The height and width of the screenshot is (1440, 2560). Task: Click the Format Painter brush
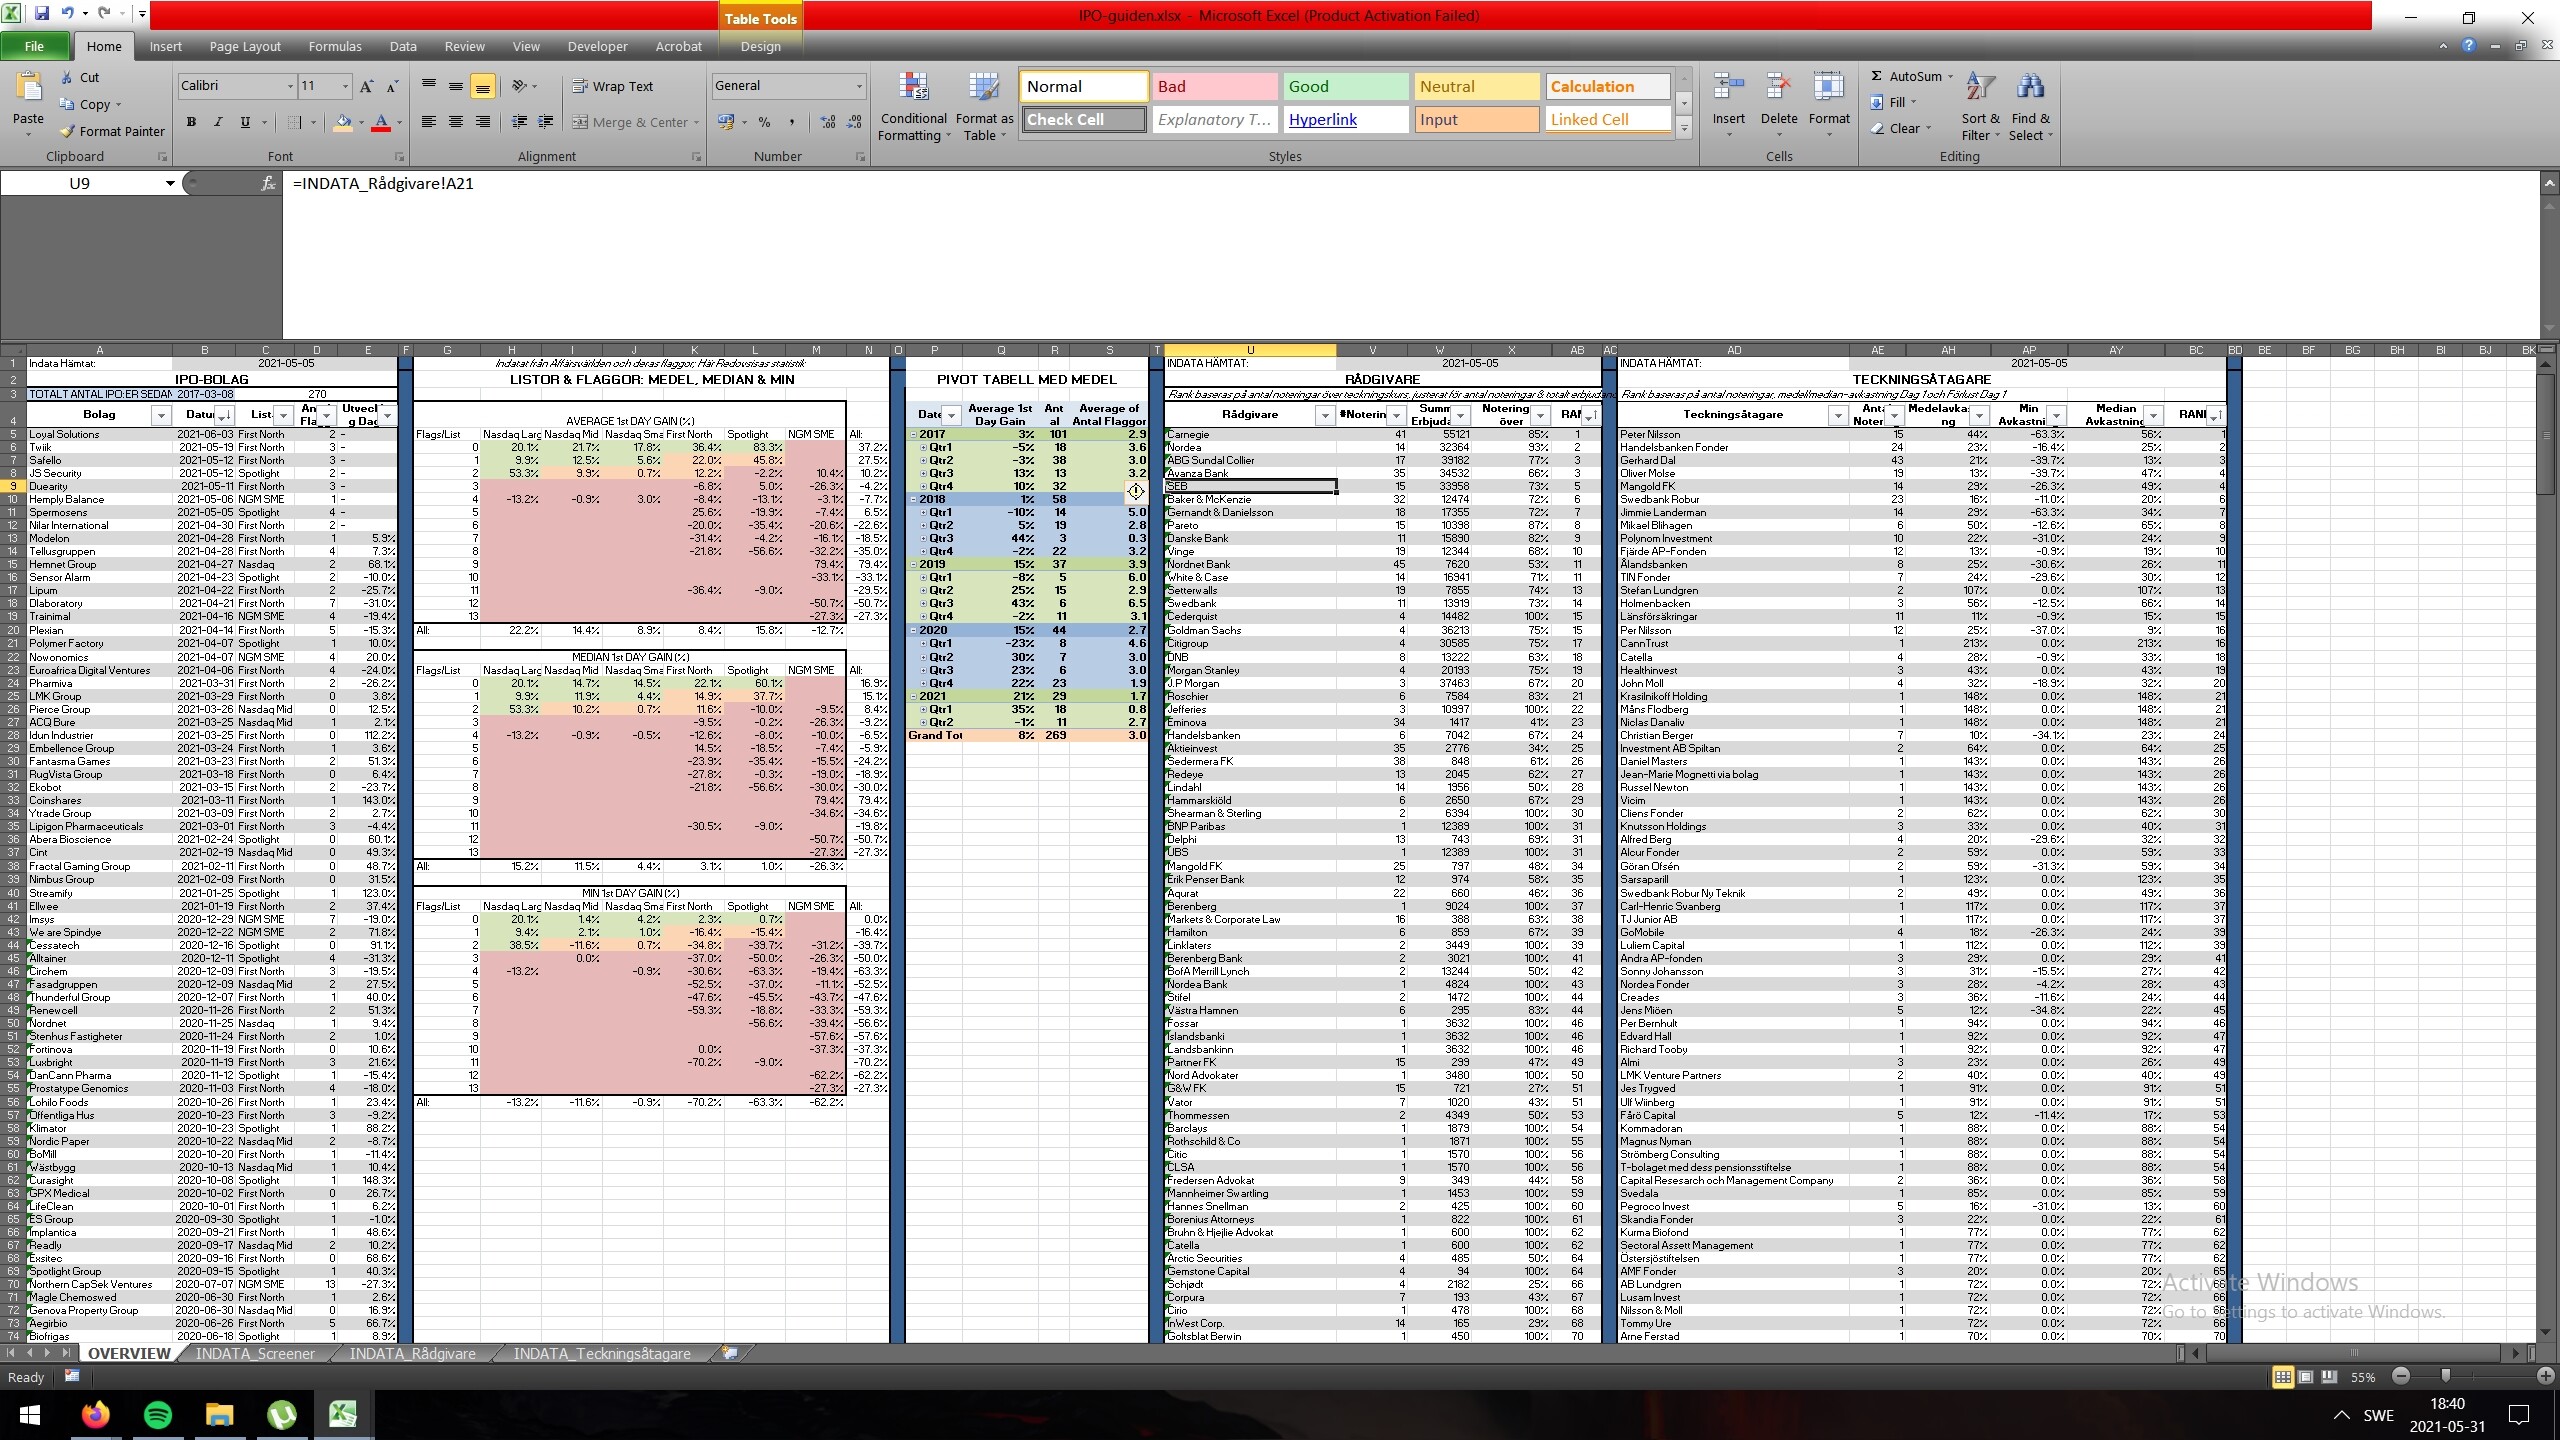click(x=67, y=131)
